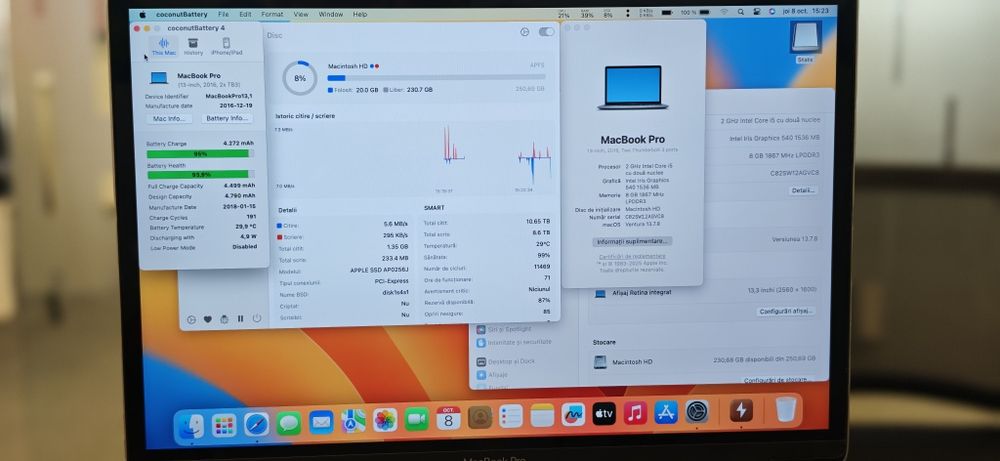Select Desktop și Dock in Settings sidebar
The width and height of the screenshot is (1000, 461).
(x=506, y=362)
